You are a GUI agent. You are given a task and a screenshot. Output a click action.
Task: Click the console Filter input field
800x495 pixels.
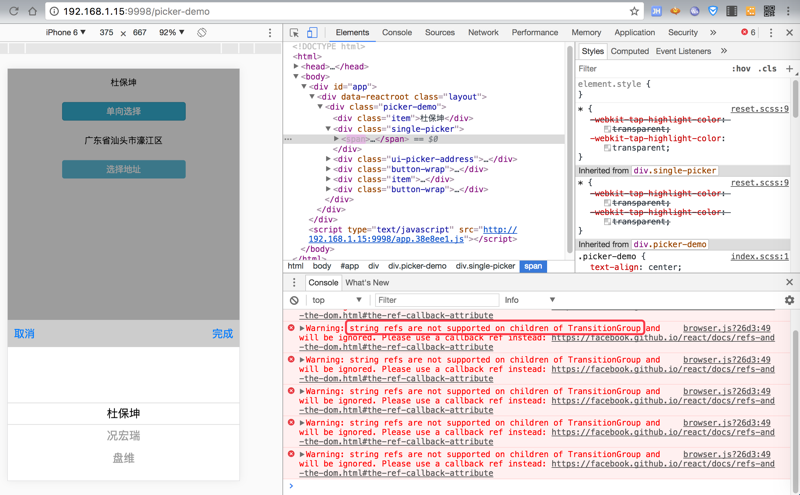coord(435,300)
